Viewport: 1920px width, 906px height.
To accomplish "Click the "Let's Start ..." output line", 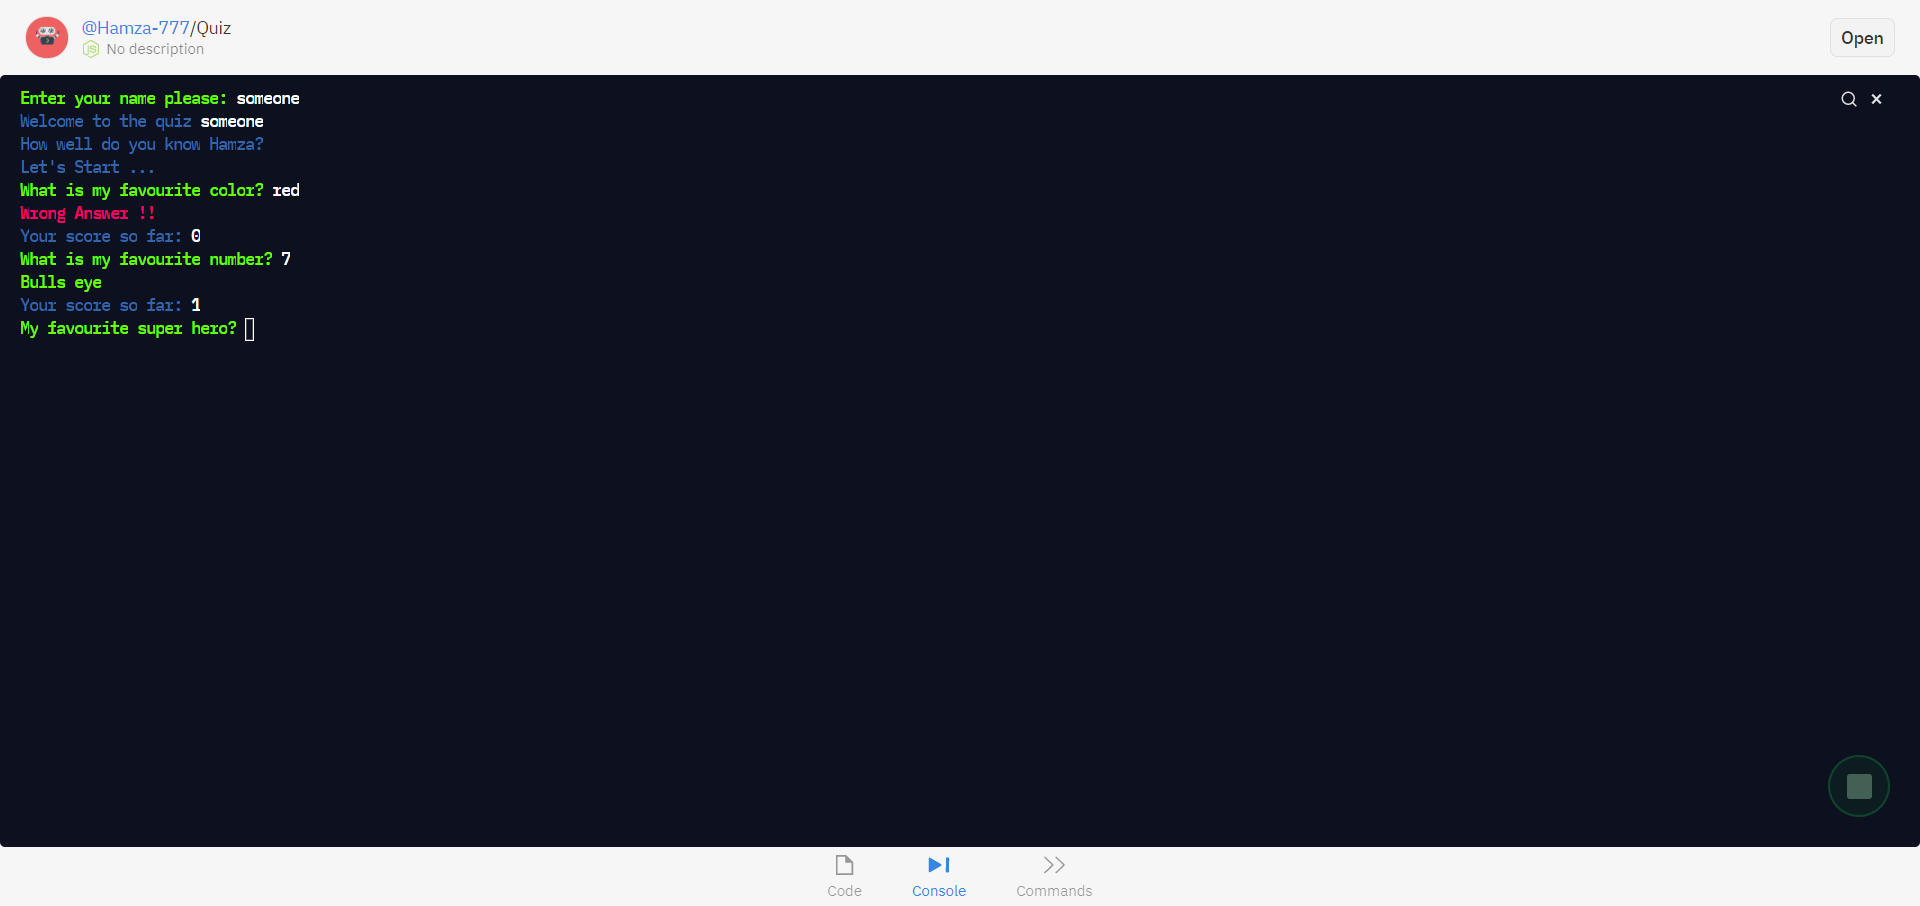I will pyautogui.click(x=87, y=167).
